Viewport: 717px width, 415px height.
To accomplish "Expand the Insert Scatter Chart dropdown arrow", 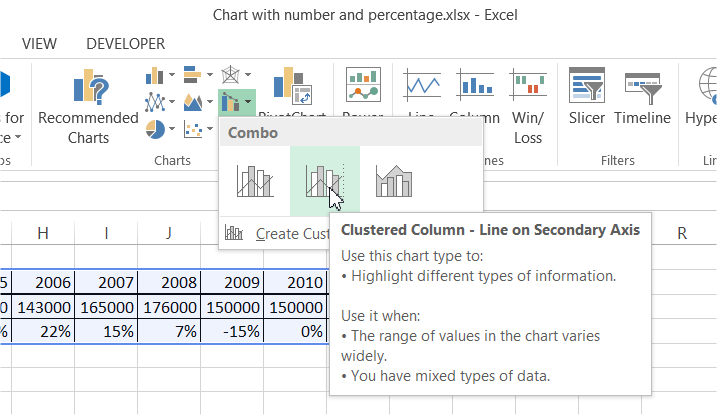I will point(209,128).
